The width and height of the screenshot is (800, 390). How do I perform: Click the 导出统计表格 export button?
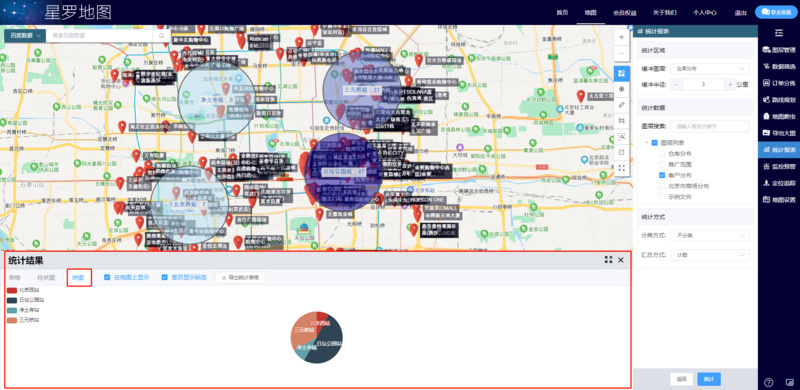(240, 278)
